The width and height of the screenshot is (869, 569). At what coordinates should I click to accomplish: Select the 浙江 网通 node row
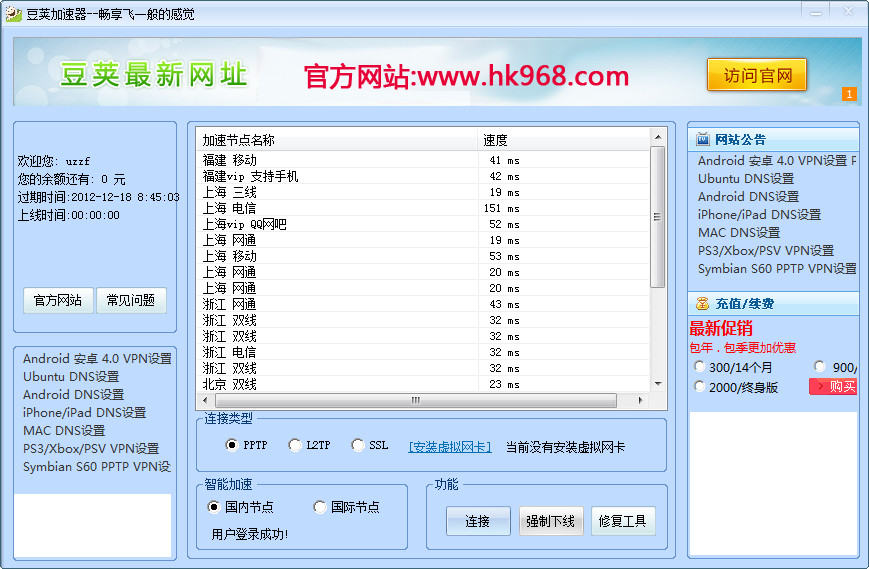point(423,304)
